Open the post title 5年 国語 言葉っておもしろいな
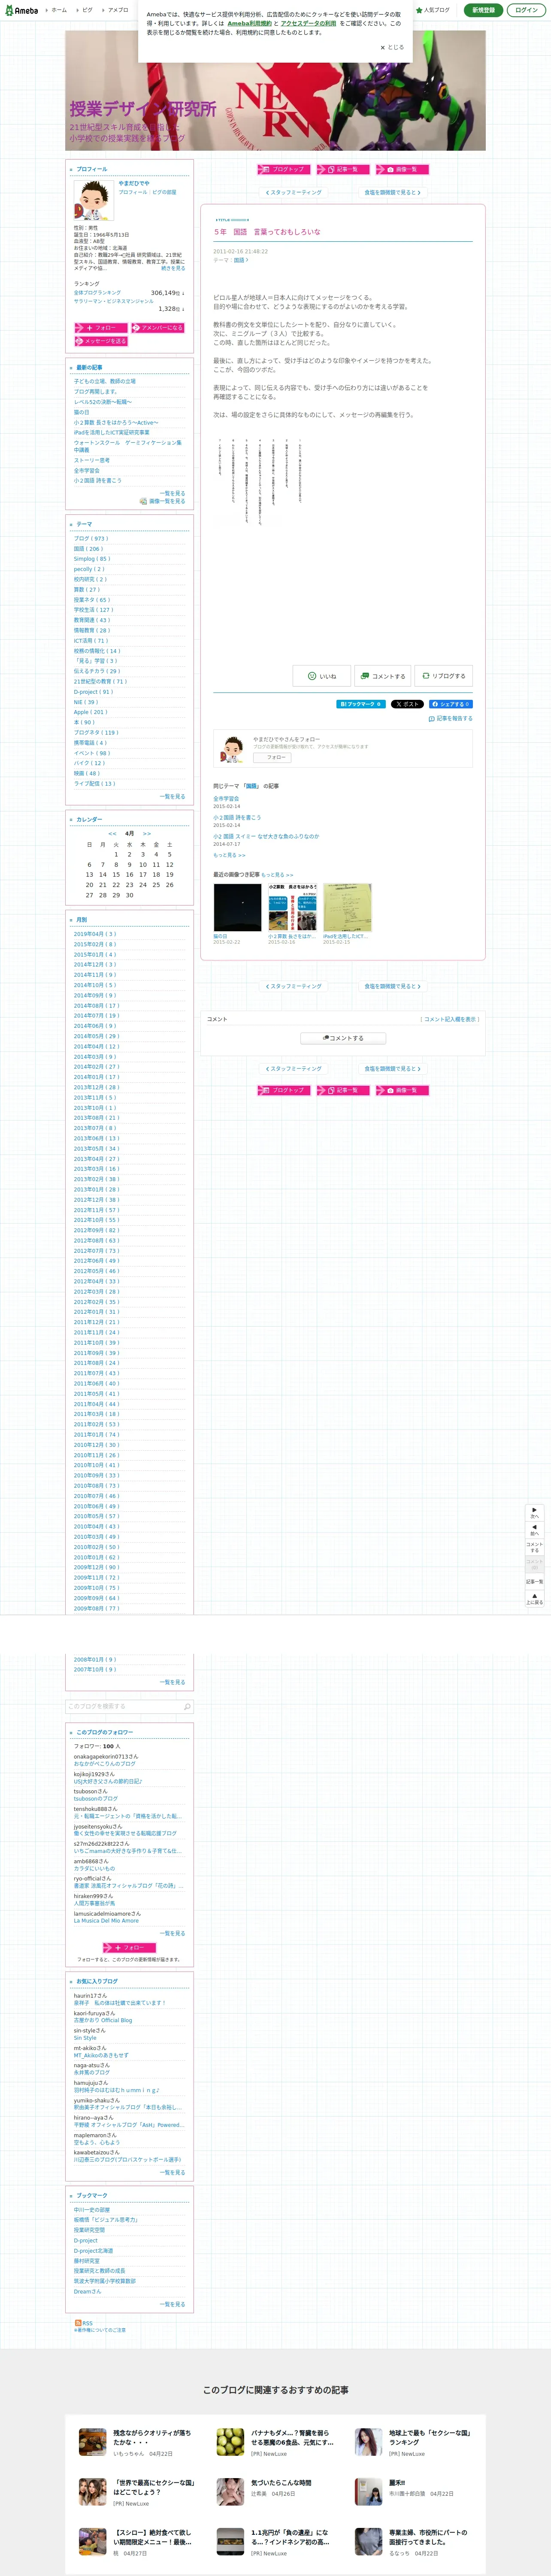 tap(267, 232)
